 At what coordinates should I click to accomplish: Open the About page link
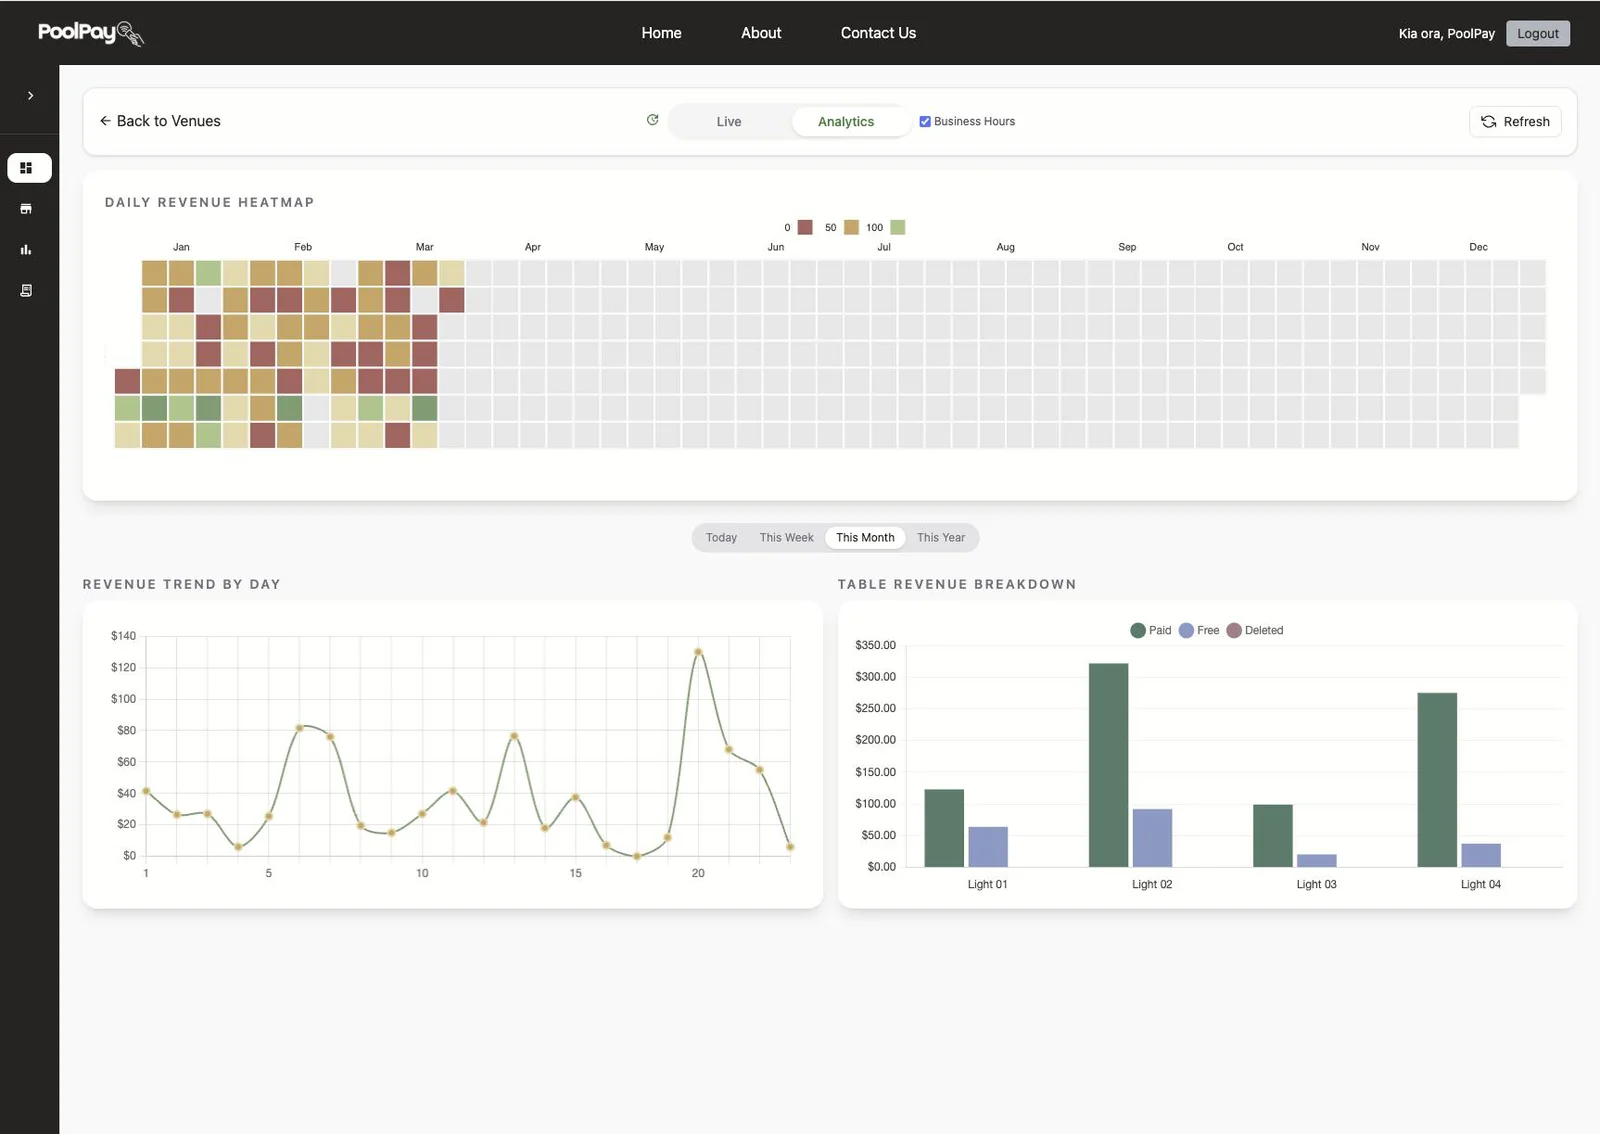[761, 33]
